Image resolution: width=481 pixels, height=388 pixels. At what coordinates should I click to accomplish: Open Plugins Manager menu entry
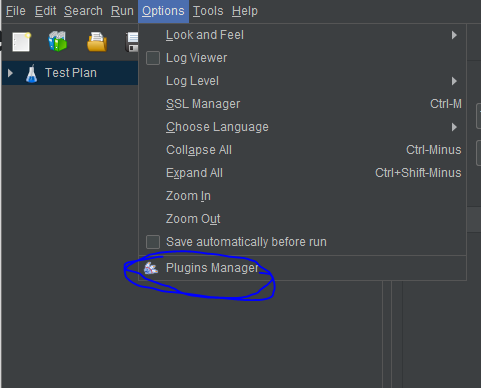pyautogui.click(x=303, y=268)
